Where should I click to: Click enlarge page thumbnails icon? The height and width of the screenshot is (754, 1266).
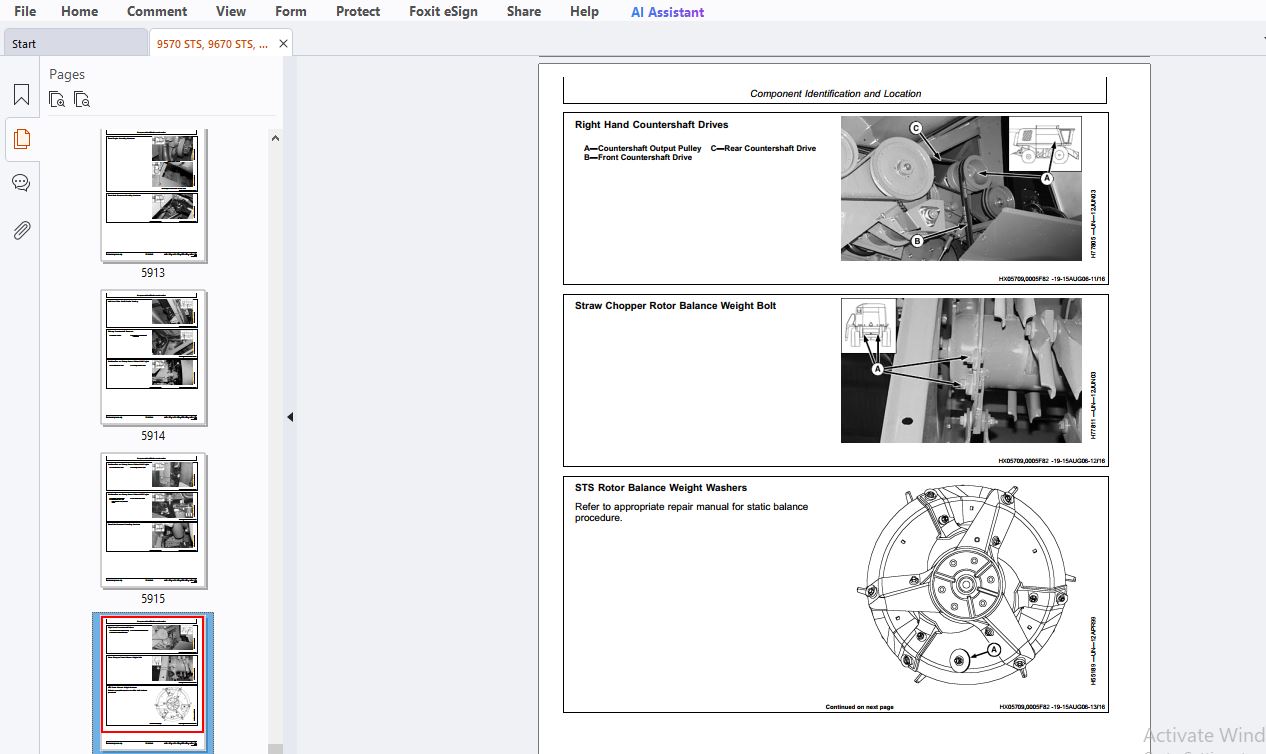coord(58,99)
